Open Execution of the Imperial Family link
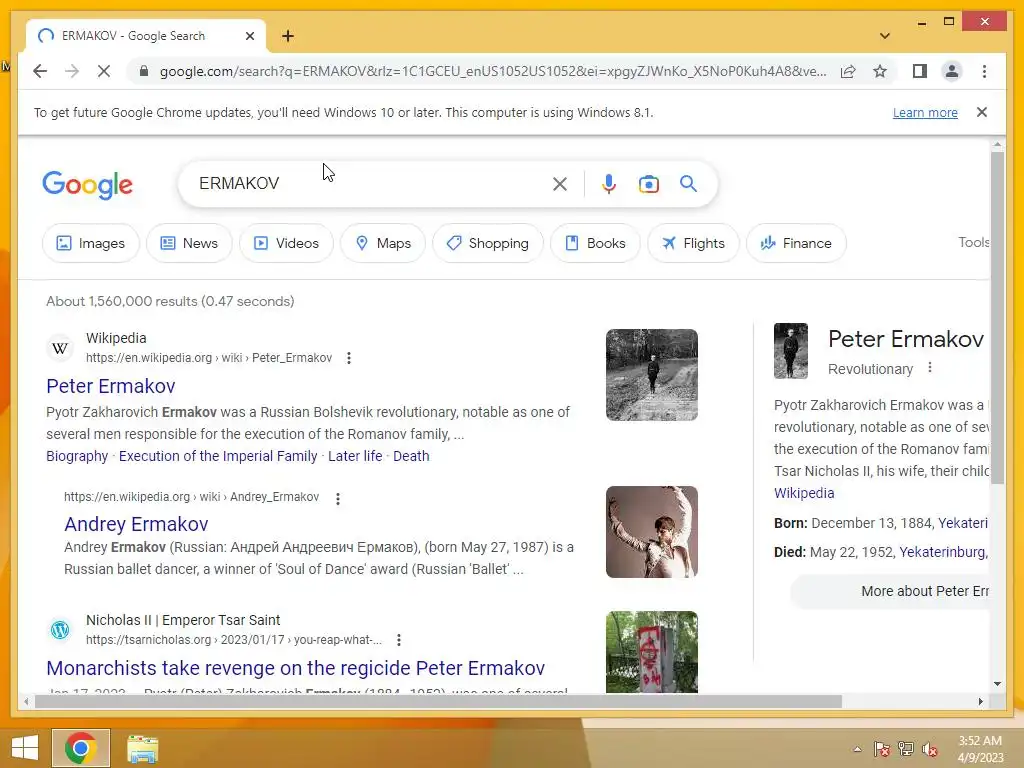 coord(217,456)
